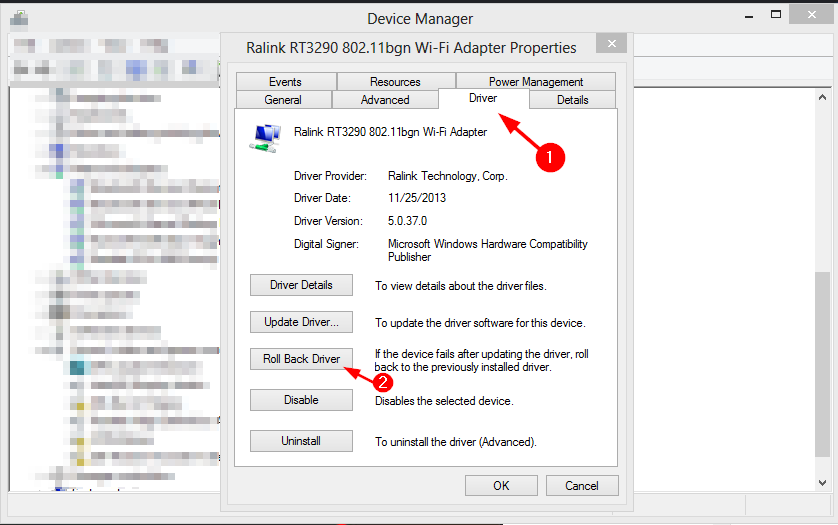
Task: Click Update Driver... button
Action: pyautogui.click(x=301, y=322)
